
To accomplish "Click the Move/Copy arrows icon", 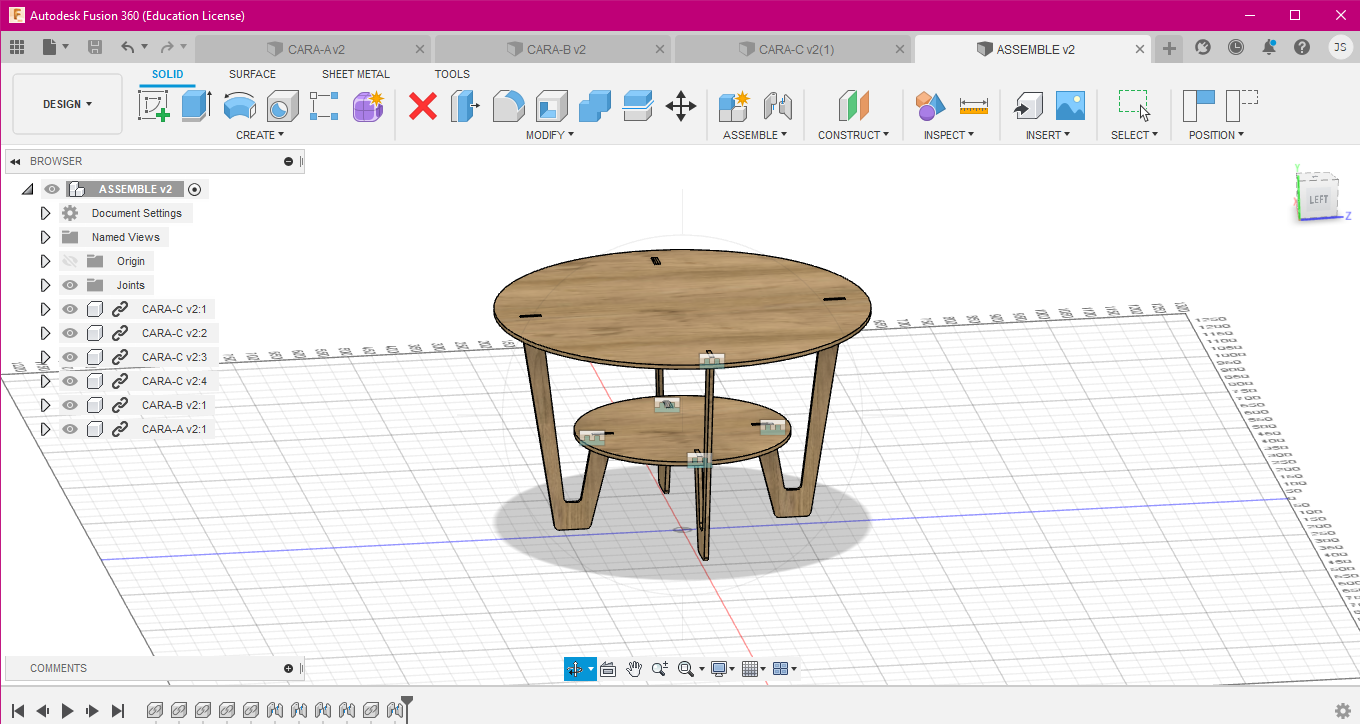I will click(x=681, y=106).
